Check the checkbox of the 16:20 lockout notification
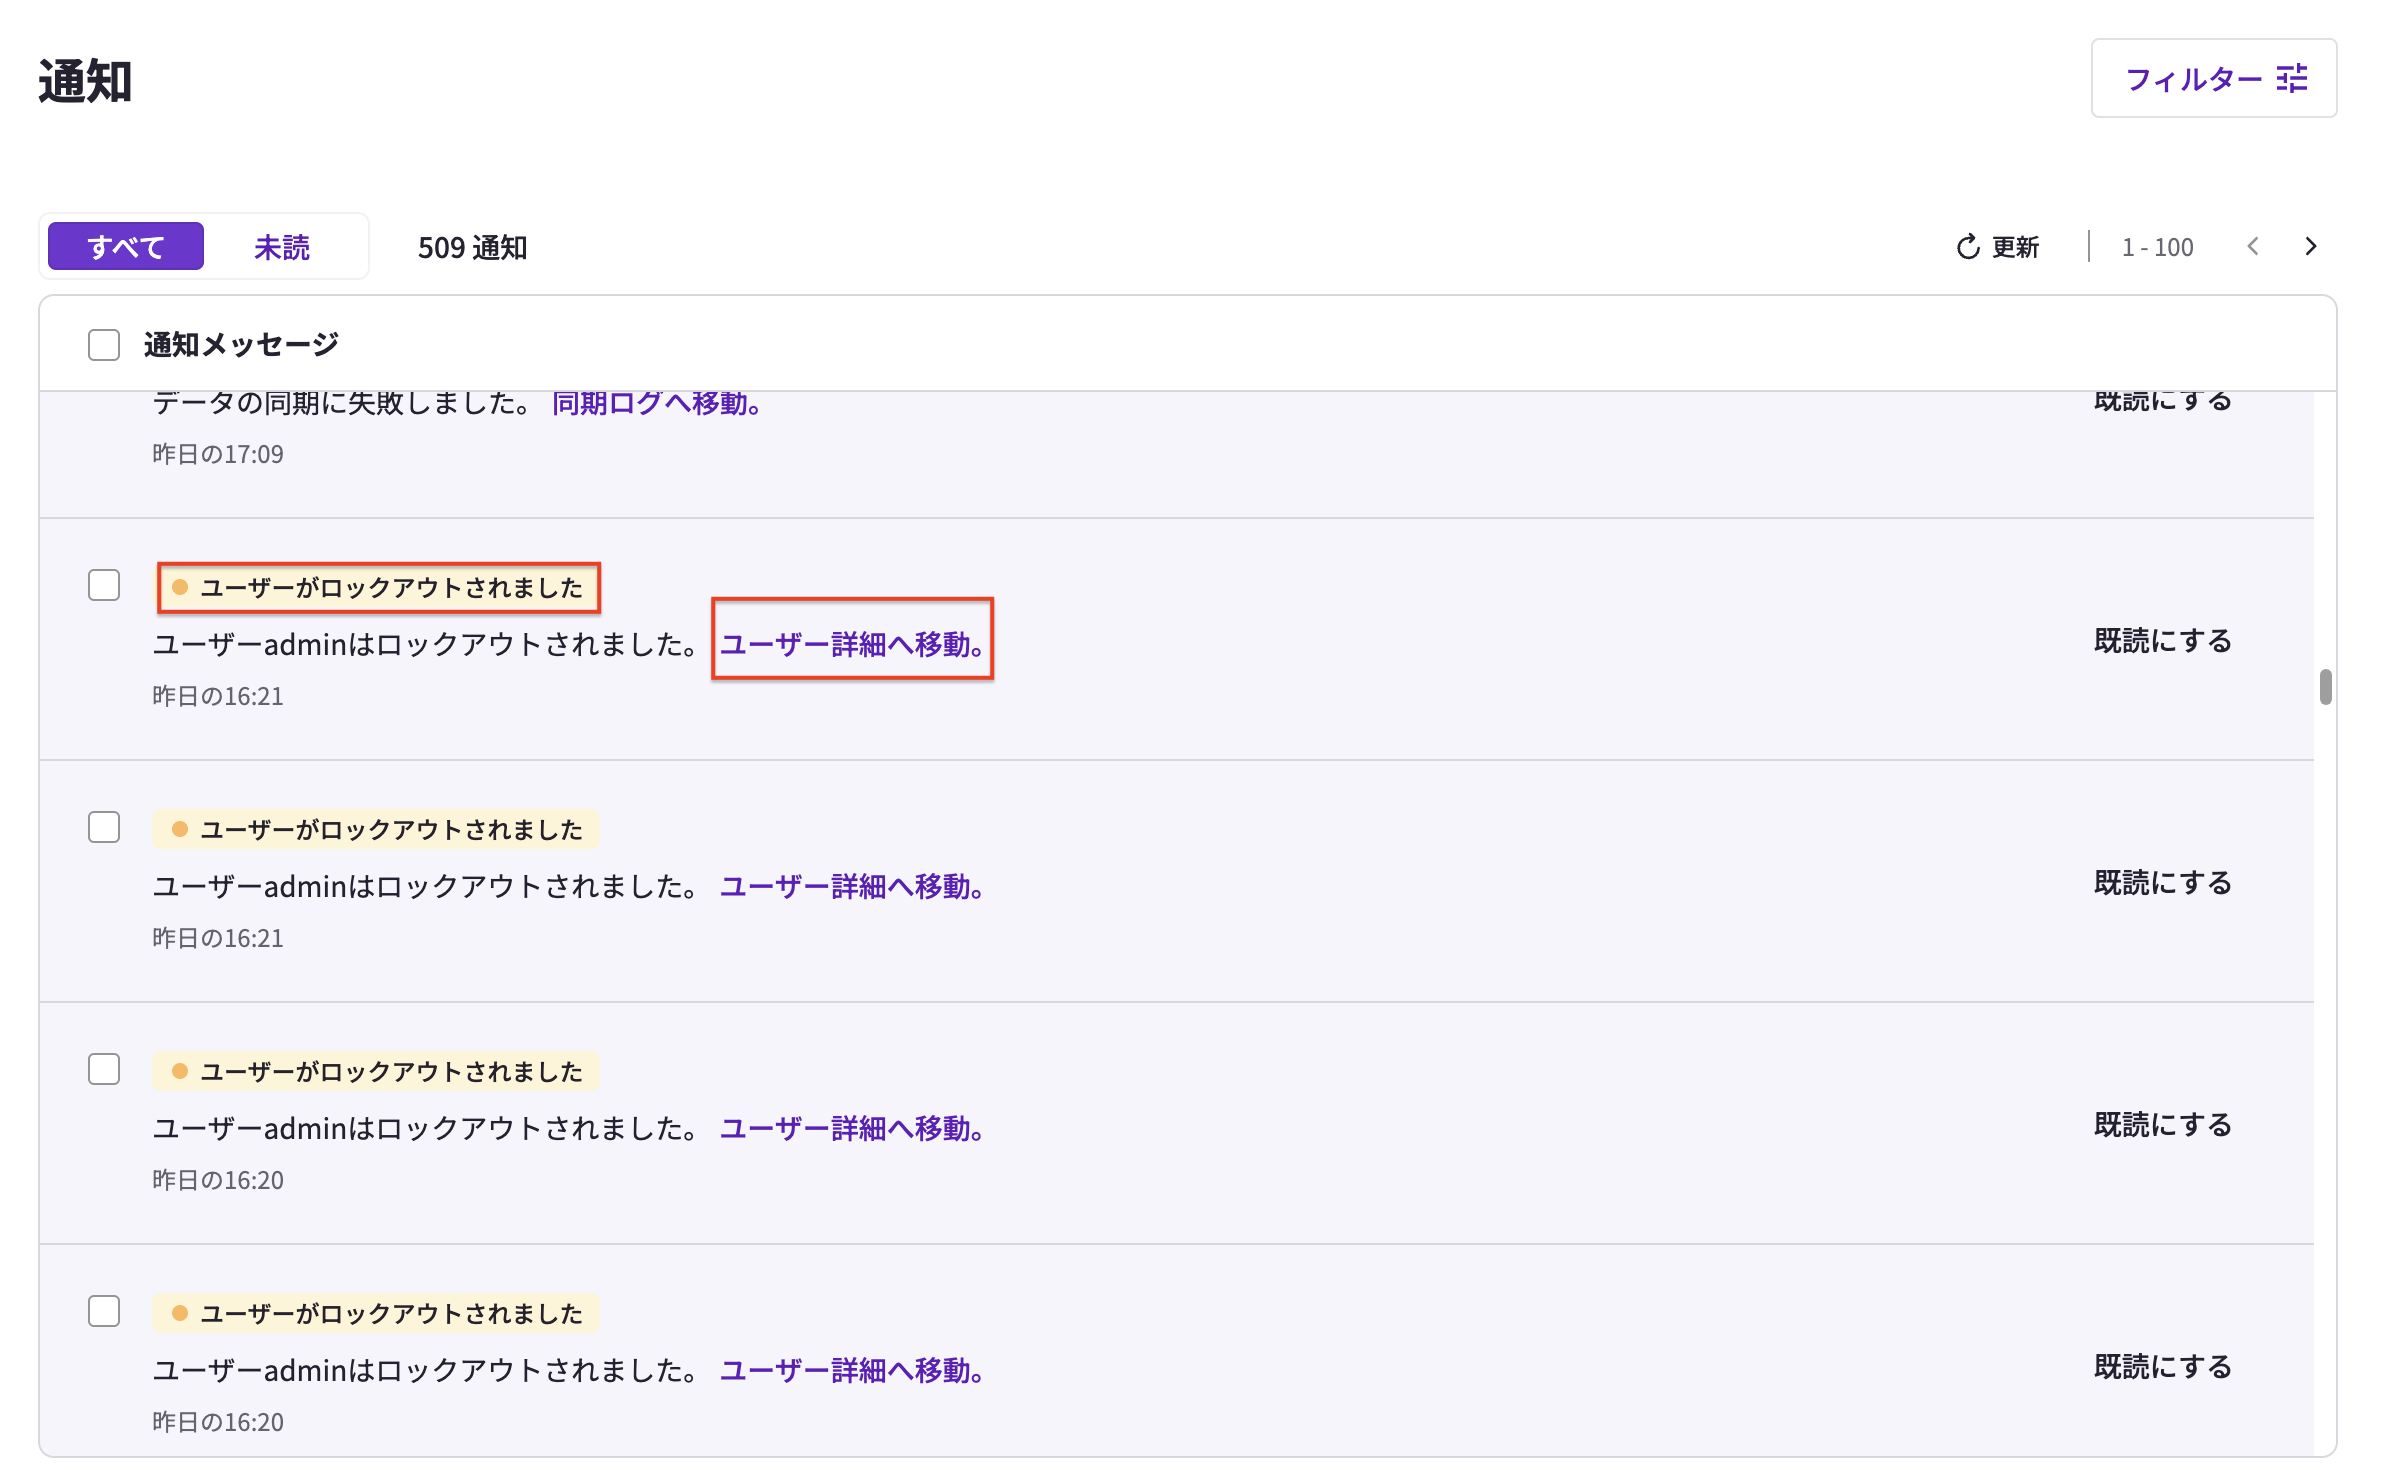 [x=103, y=1069]
